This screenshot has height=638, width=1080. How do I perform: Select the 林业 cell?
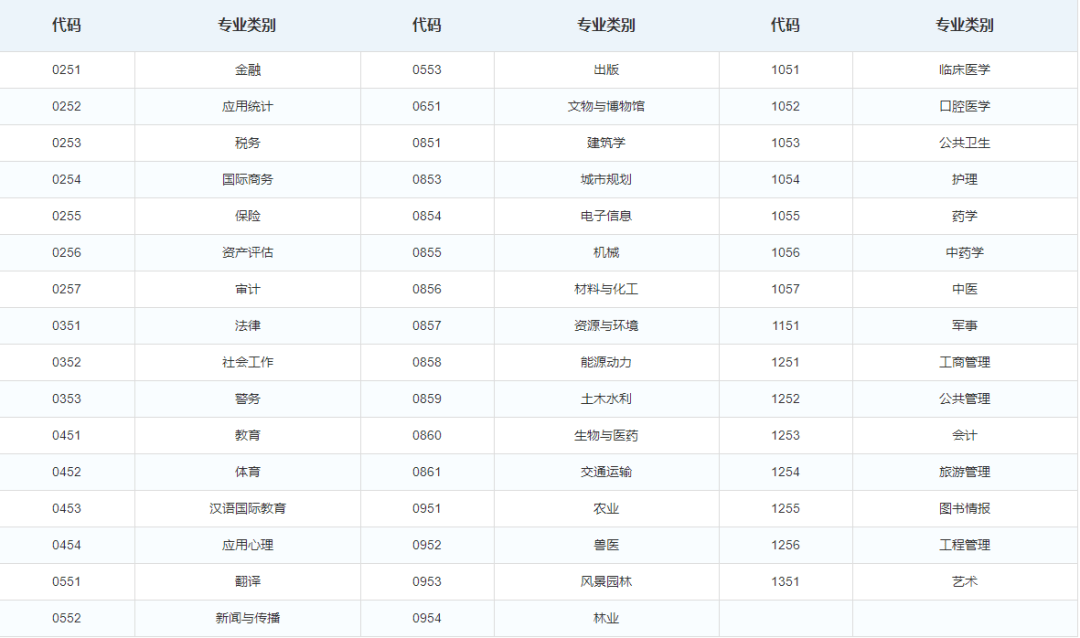(606, 617)
